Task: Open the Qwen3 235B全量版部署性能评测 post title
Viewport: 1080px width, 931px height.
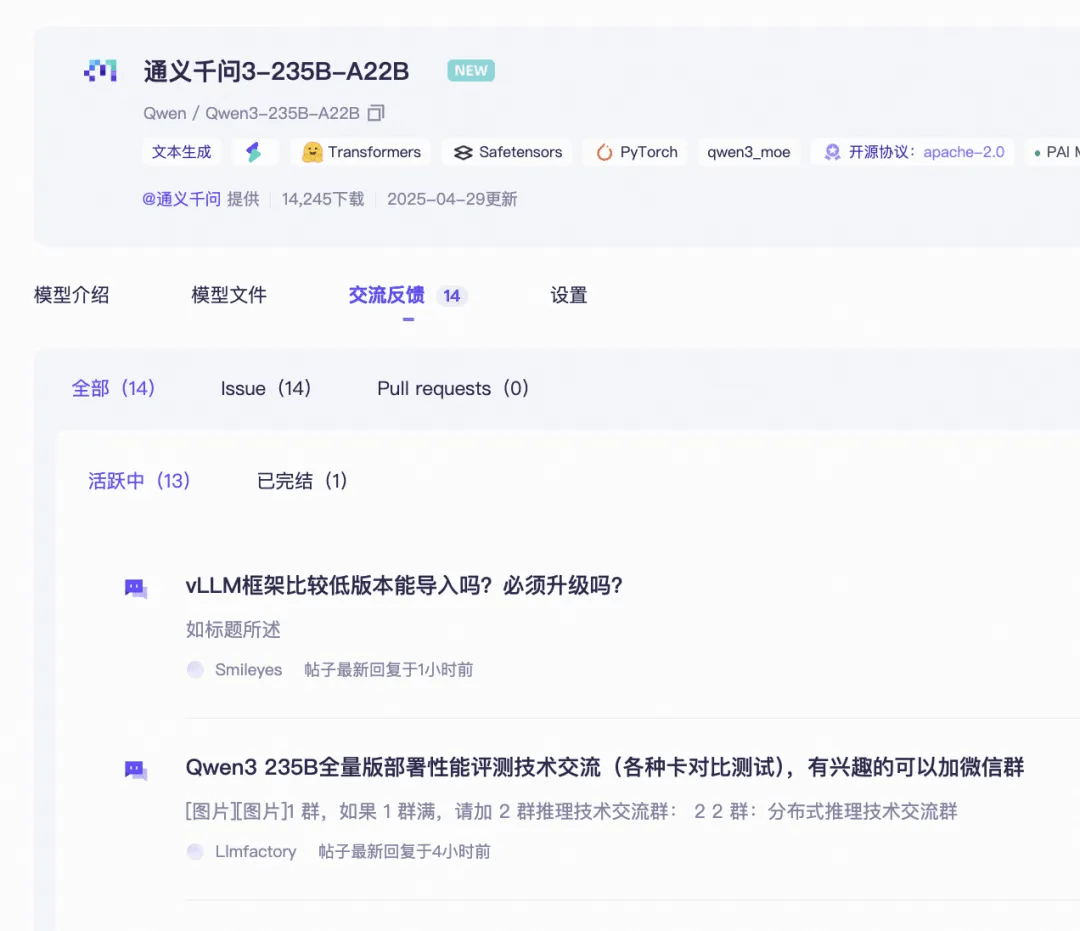Action: pos(605,767)
